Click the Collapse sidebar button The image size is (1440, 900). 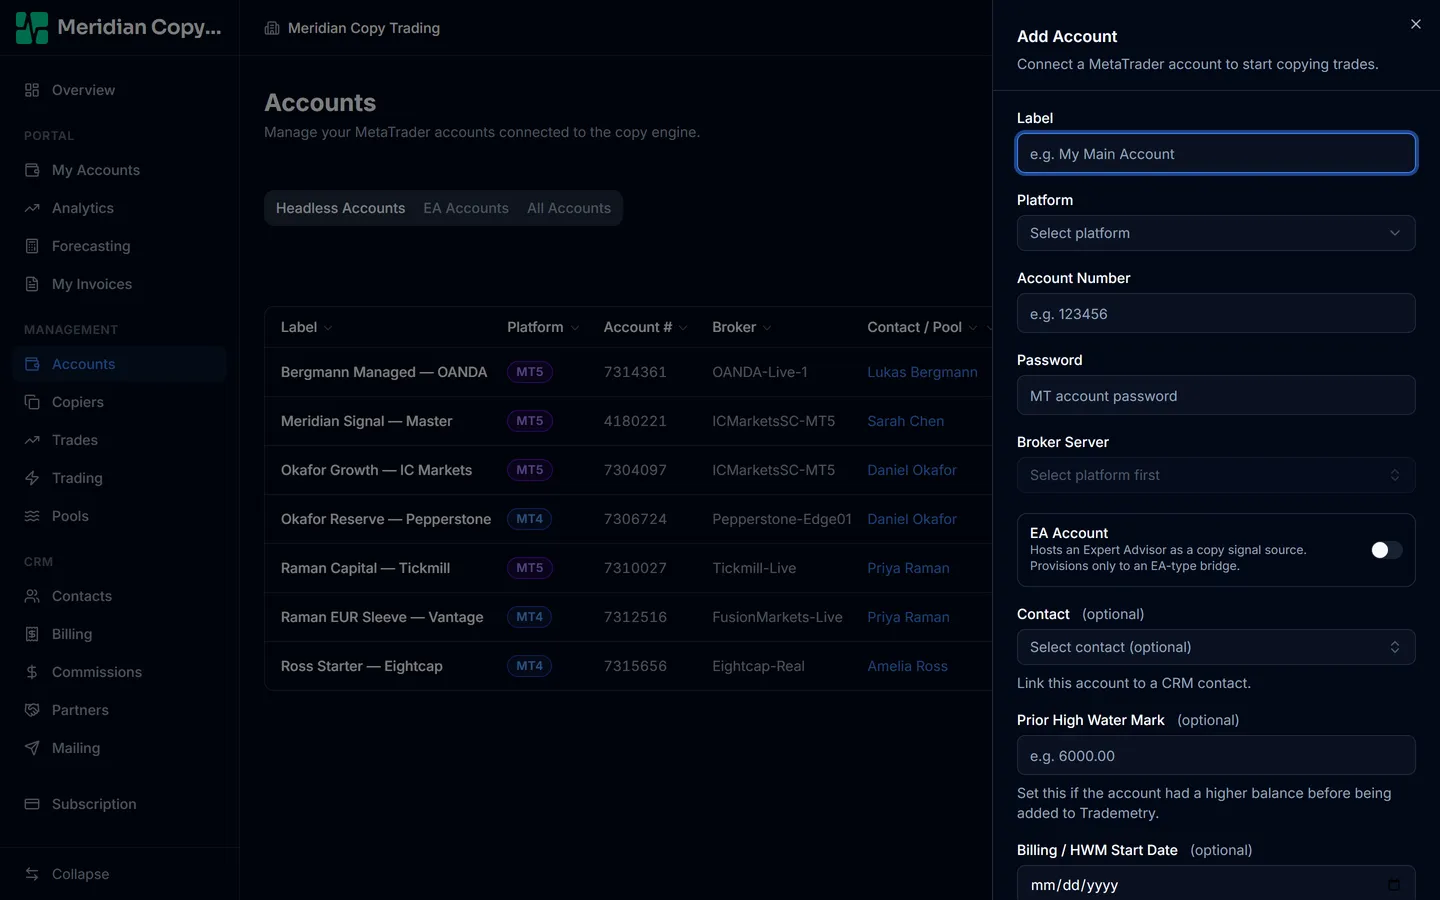pyautogui.click(x=120, y=874)
